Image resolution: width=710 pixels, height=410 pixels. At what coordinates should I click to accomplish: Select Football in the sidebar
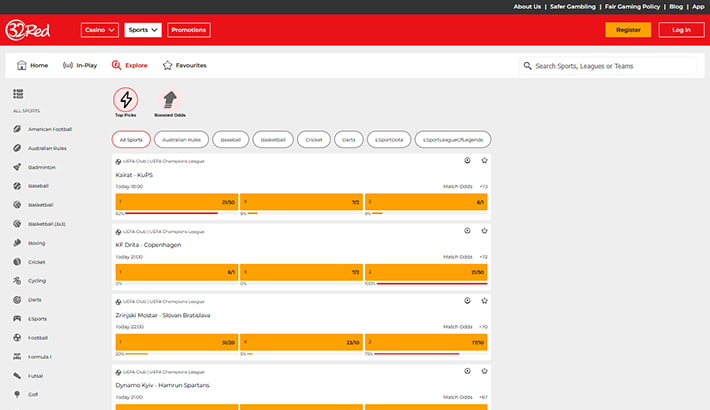[30, 338]
